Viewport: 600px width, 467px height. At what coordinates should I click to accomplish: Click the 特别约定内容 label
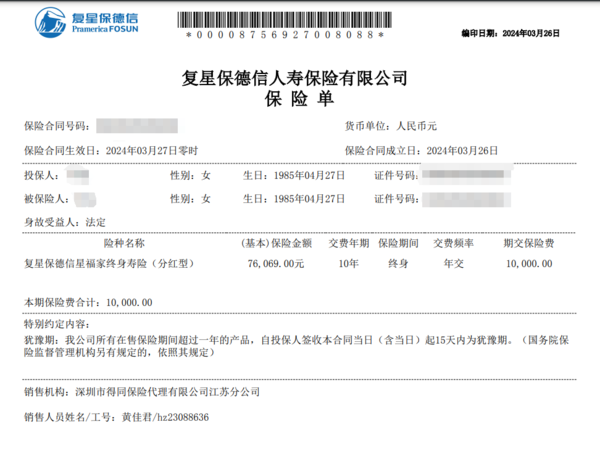(57, 324)
